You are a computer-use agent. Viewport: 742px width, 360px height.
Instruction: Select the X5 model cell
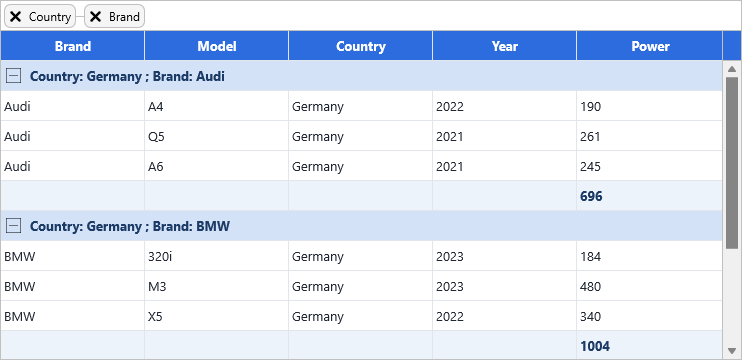[217, 316]
